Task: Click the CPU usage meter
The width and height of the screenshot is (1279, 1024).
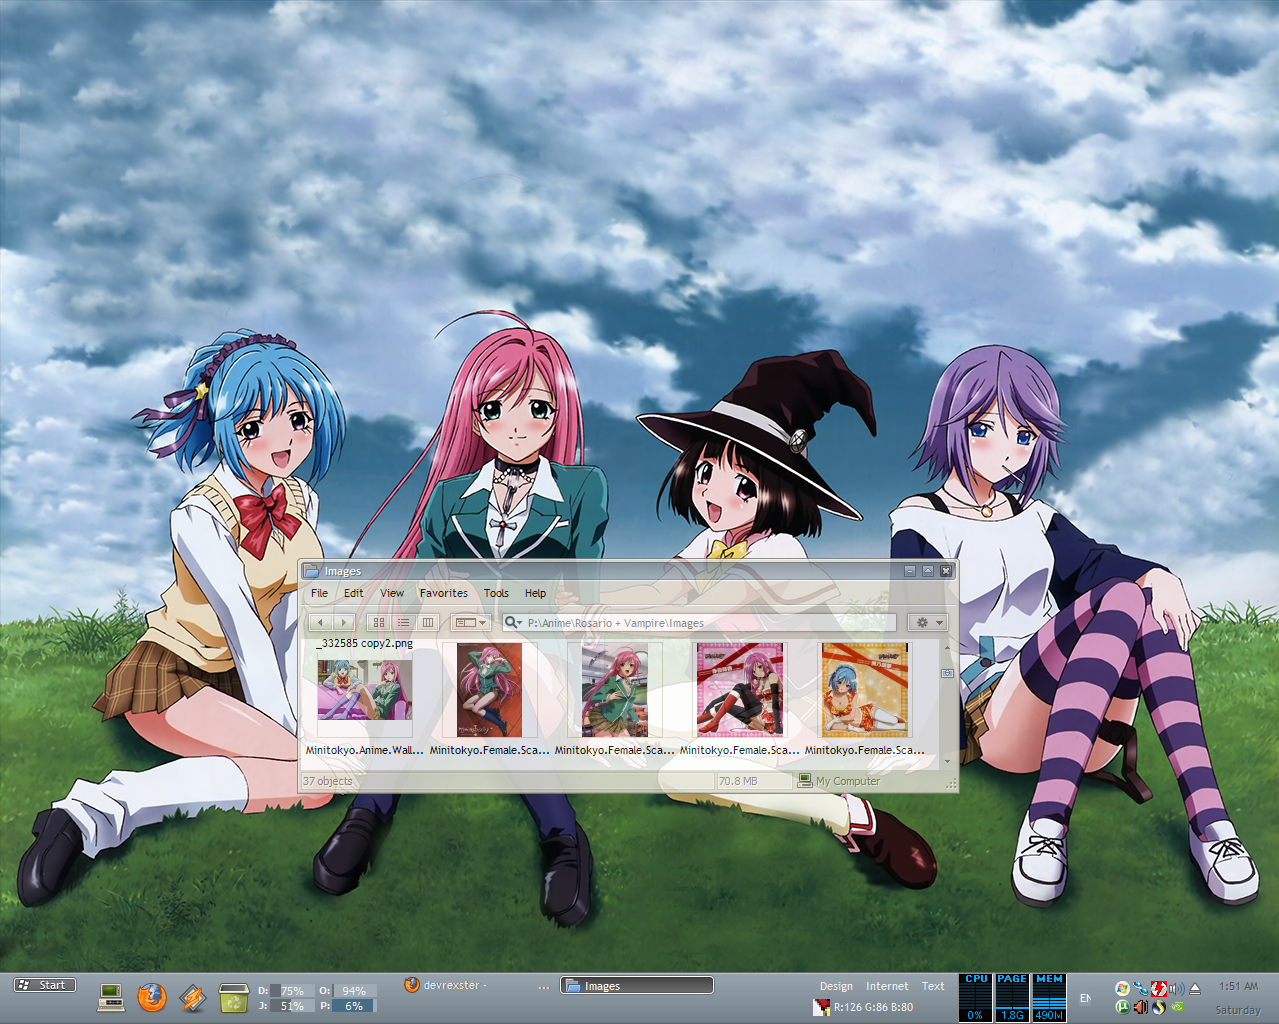Action: 975,997
